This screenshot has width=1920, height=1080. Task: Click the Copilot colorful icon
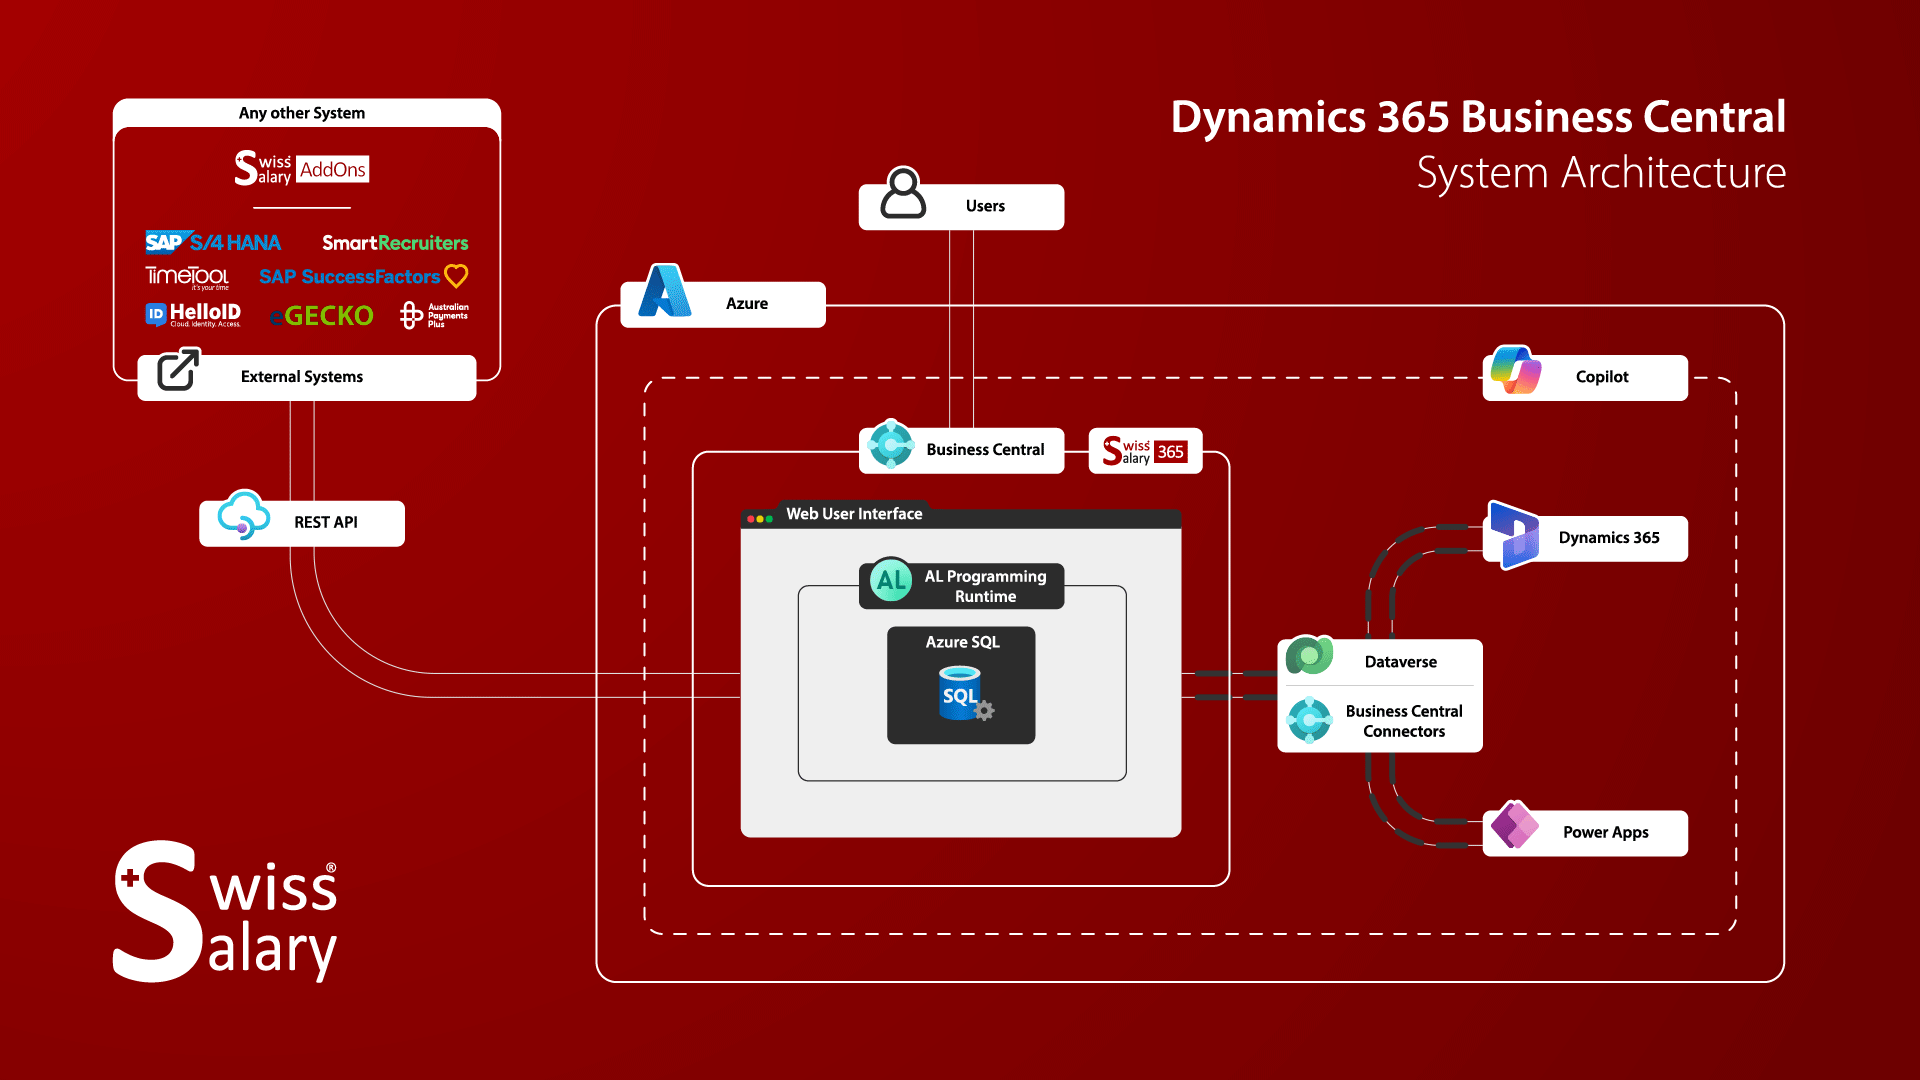1515,371
